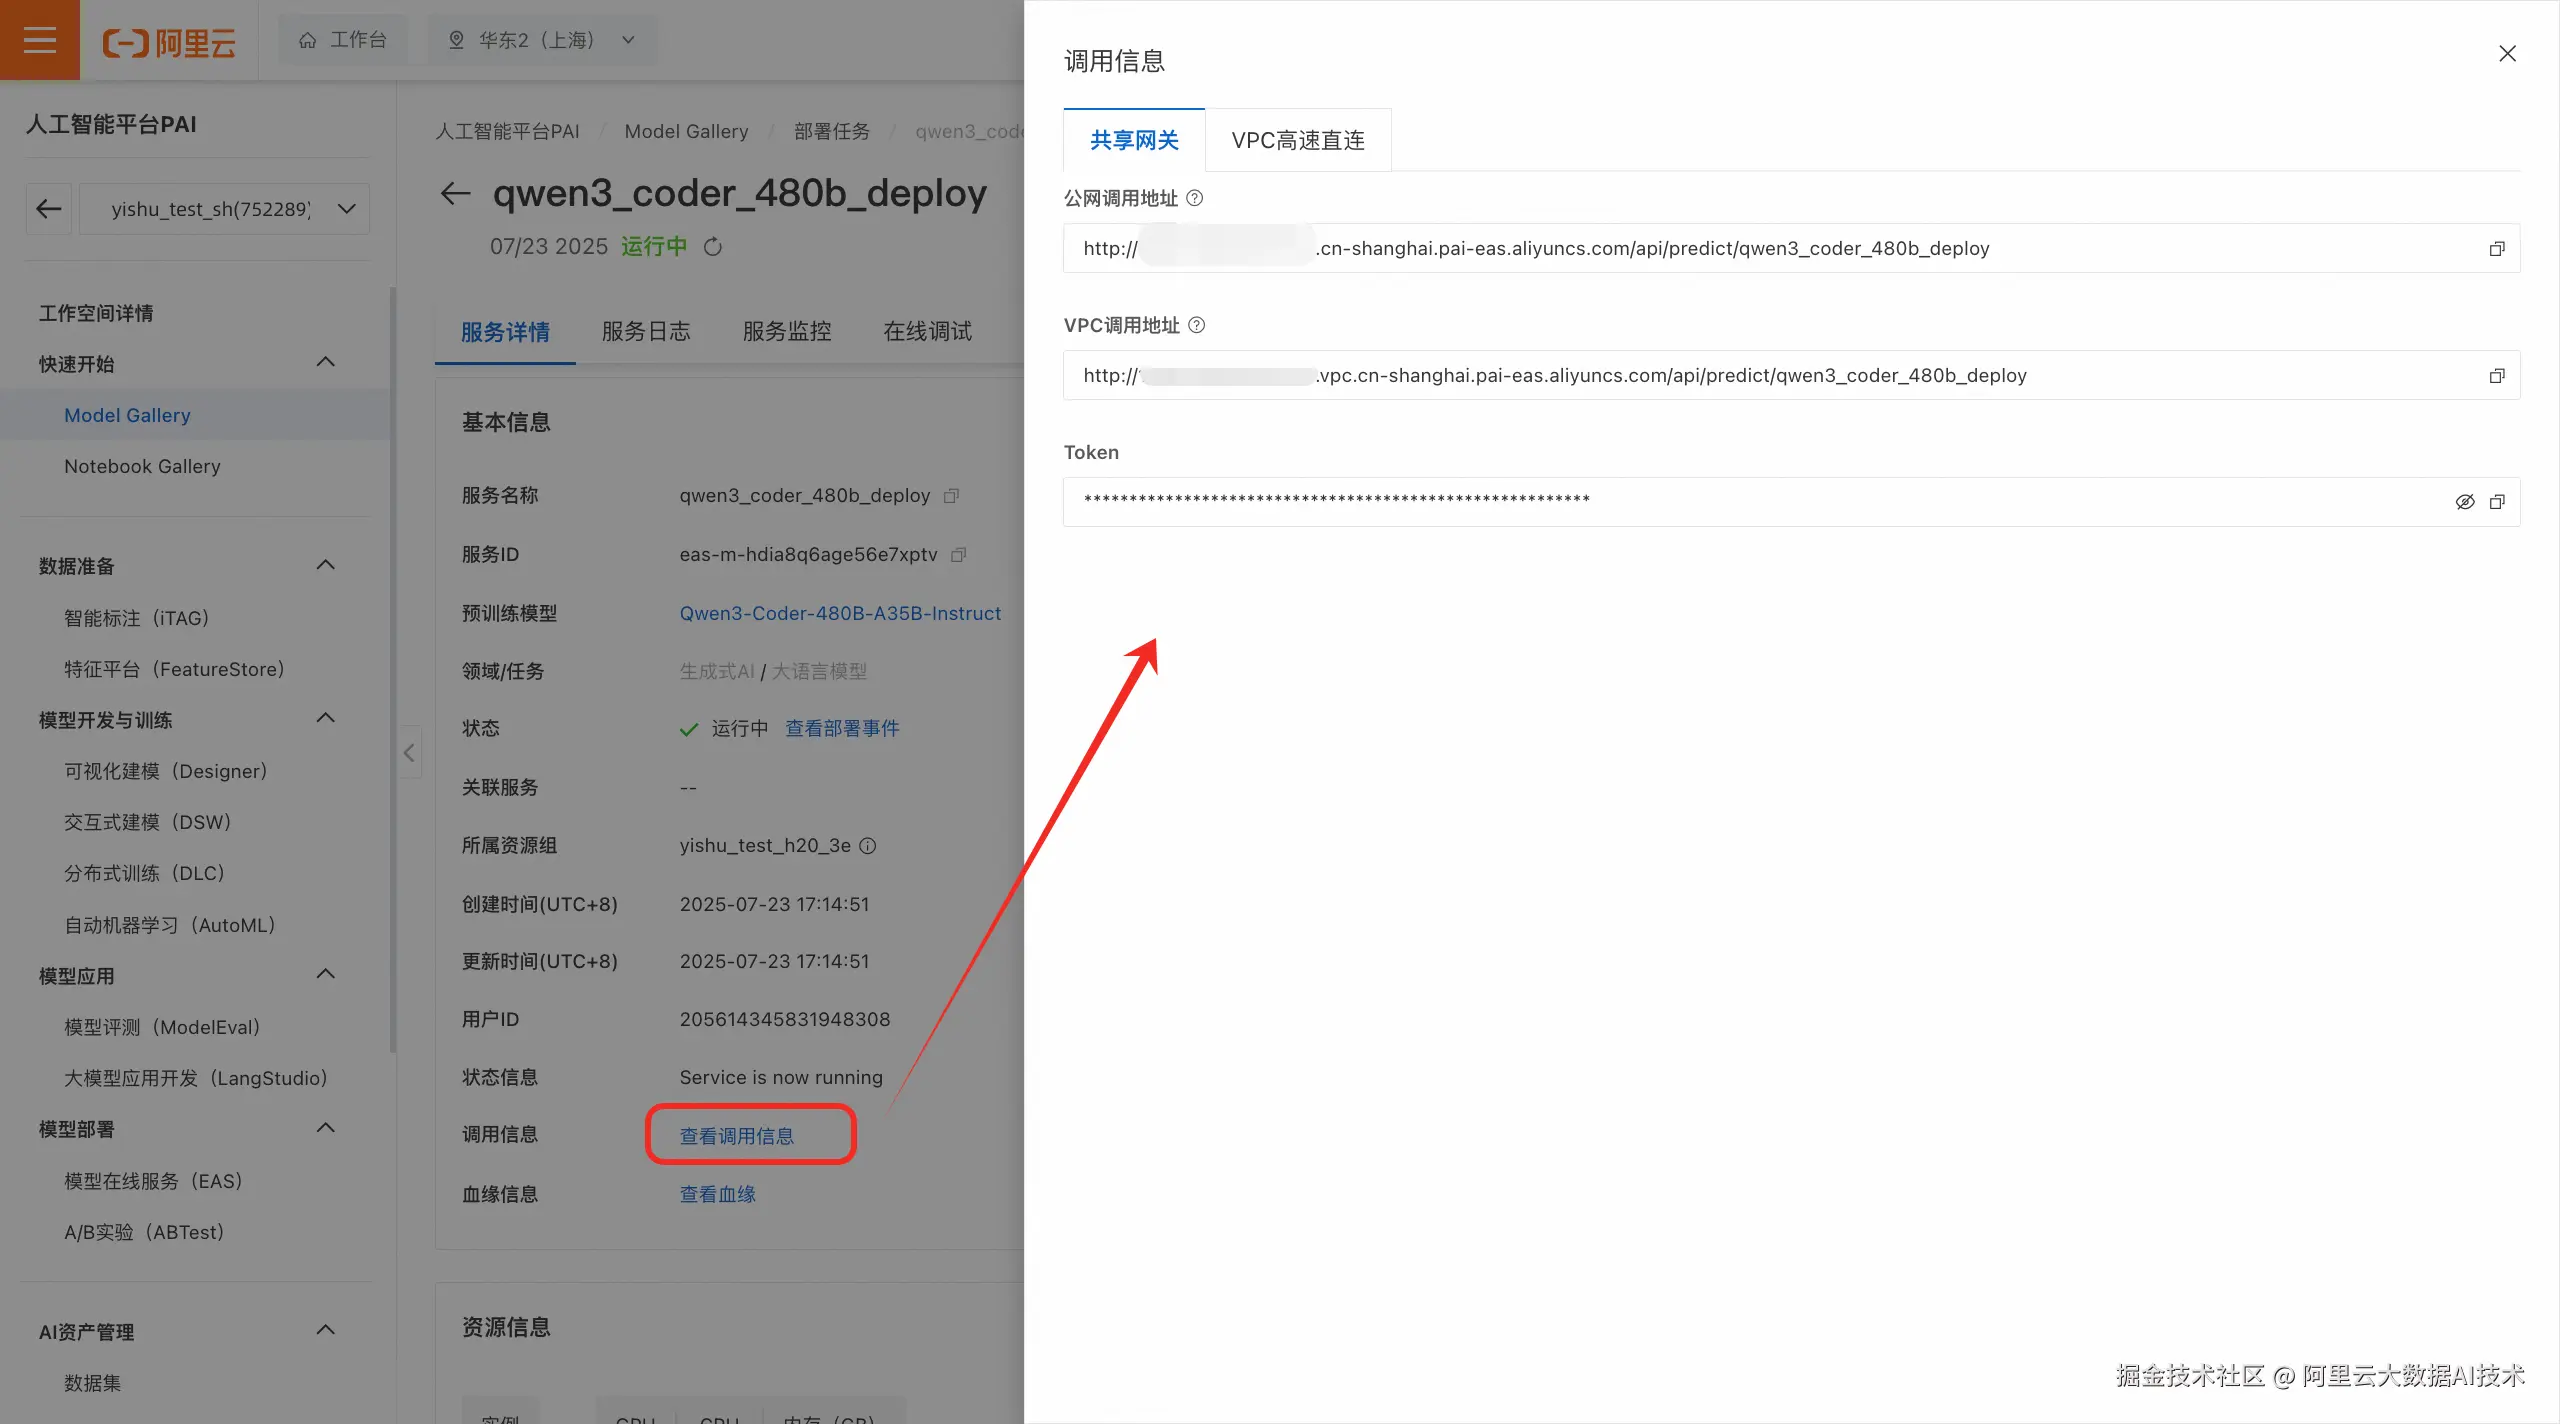This screenshot has width=2560, height=1424.
Task: Click status text Service is now running
Action: (781, 1077)
